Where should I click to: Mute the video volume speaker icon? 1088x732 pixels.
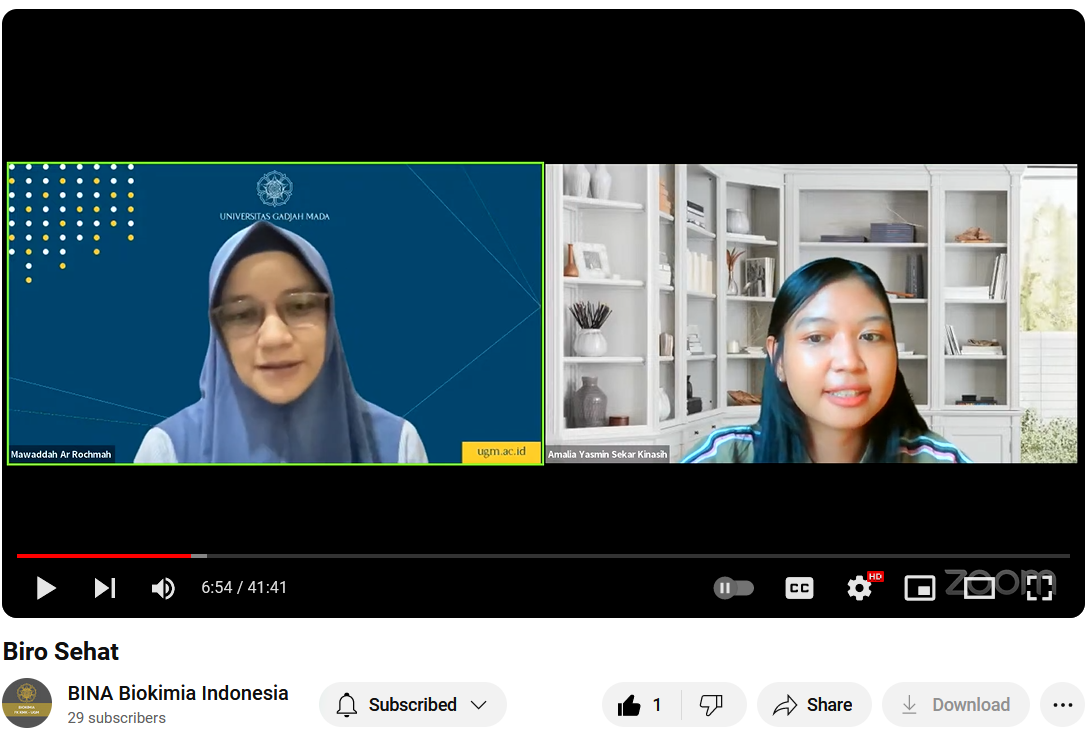(162, 588)
